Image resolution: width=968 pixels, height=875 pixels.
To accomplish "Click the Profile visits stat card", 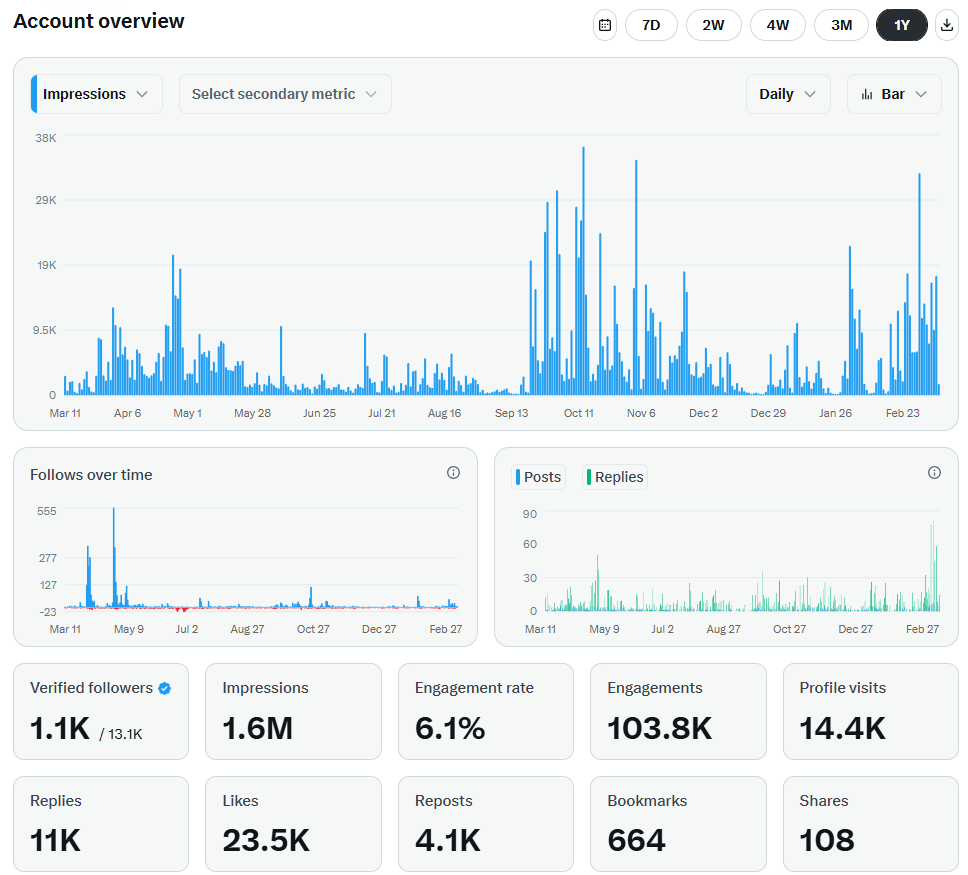I will (870, 711).
